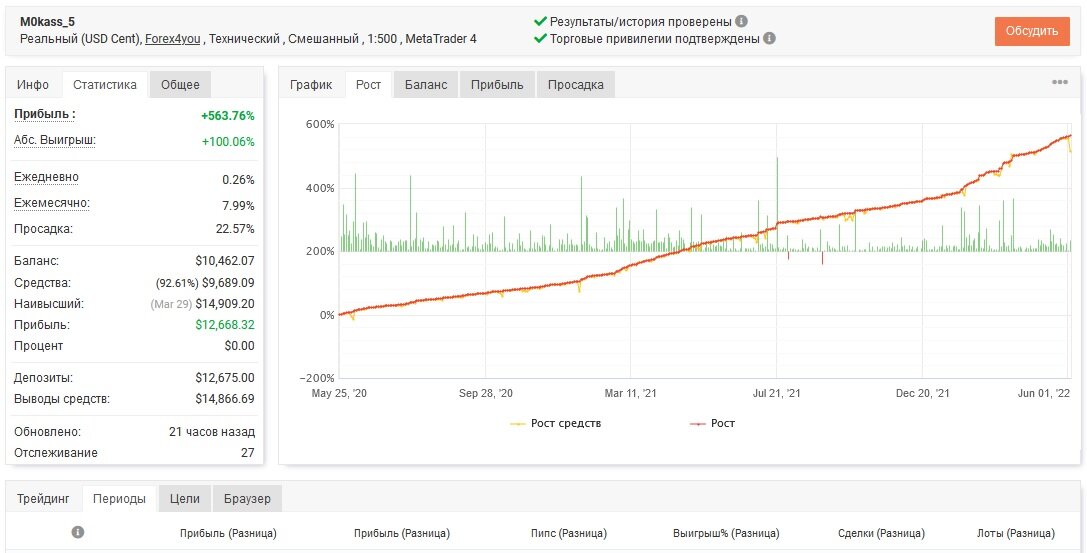Open the Общее tab
The image size is (1087, 553).
point(180,85)
